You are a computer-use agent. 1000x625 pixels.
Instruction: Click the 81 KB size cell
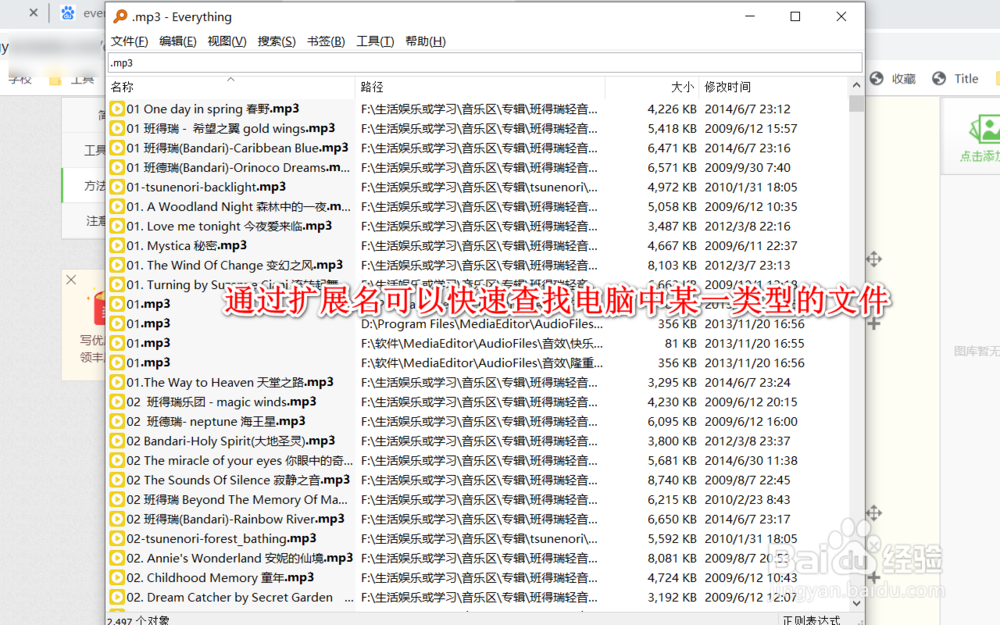[680, 343]
